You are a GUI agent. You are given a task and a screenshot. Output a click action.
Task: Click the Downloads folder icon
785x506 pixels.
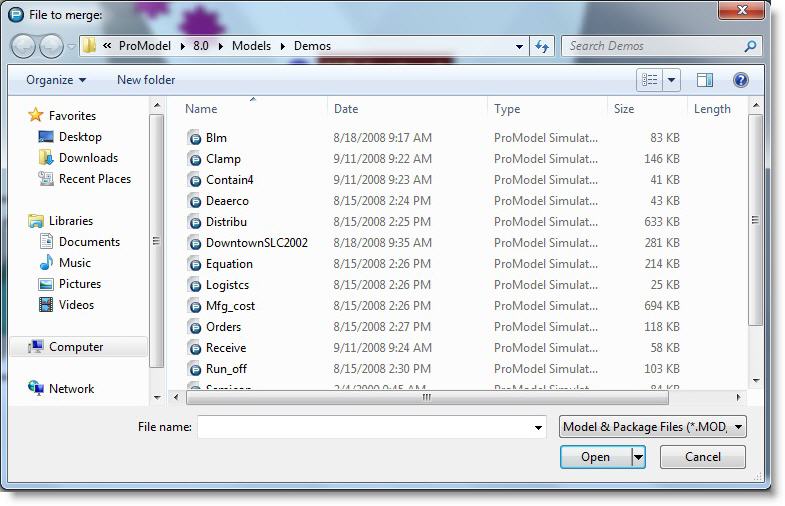(46, 158)
